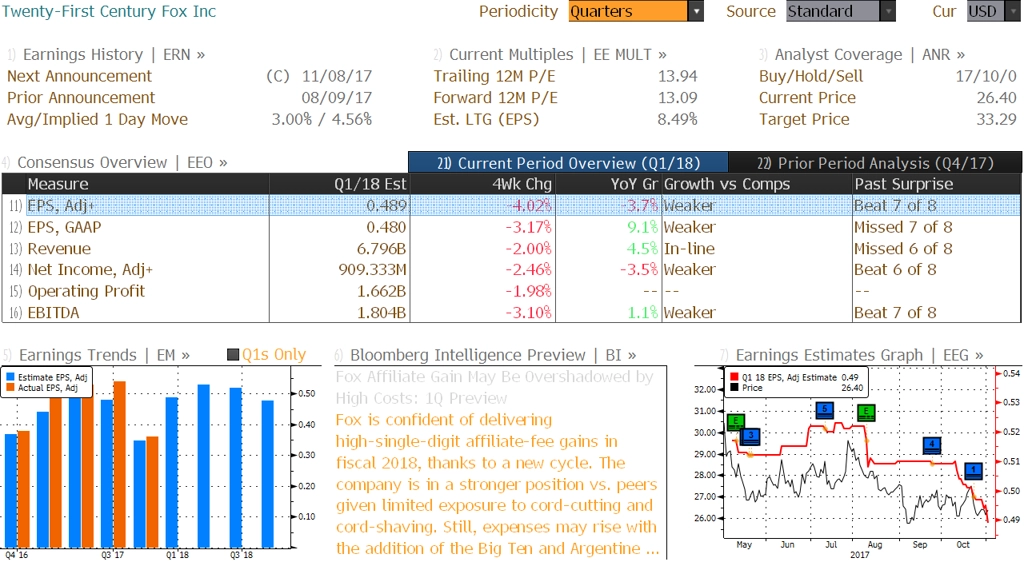Click 'Missed 6 of 8' past surprise
Viewport: 1024px width, 562px height.
903,249
